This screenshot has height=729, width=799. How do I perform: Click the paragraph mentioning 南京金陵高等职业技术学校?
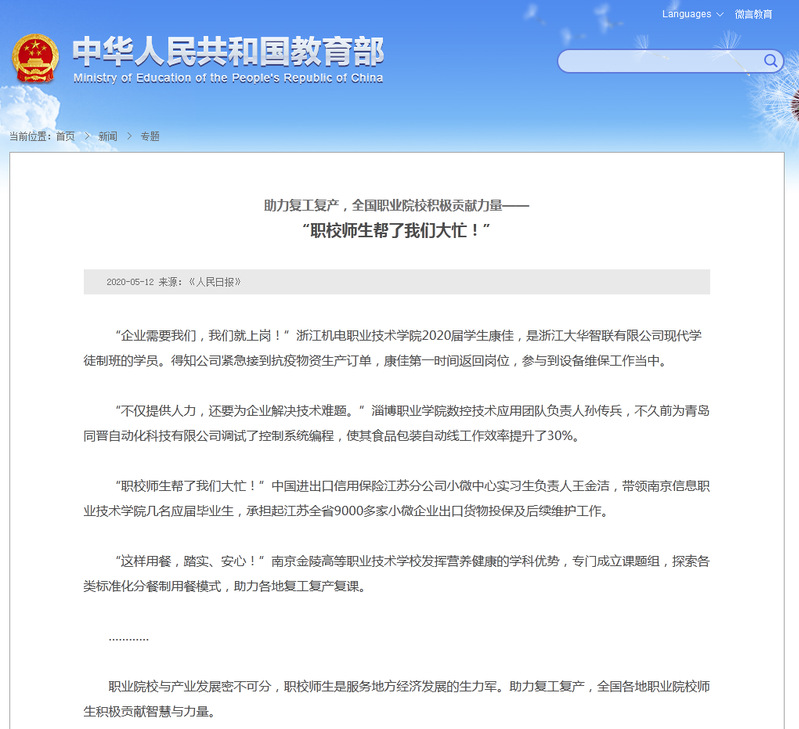point(396,573)
